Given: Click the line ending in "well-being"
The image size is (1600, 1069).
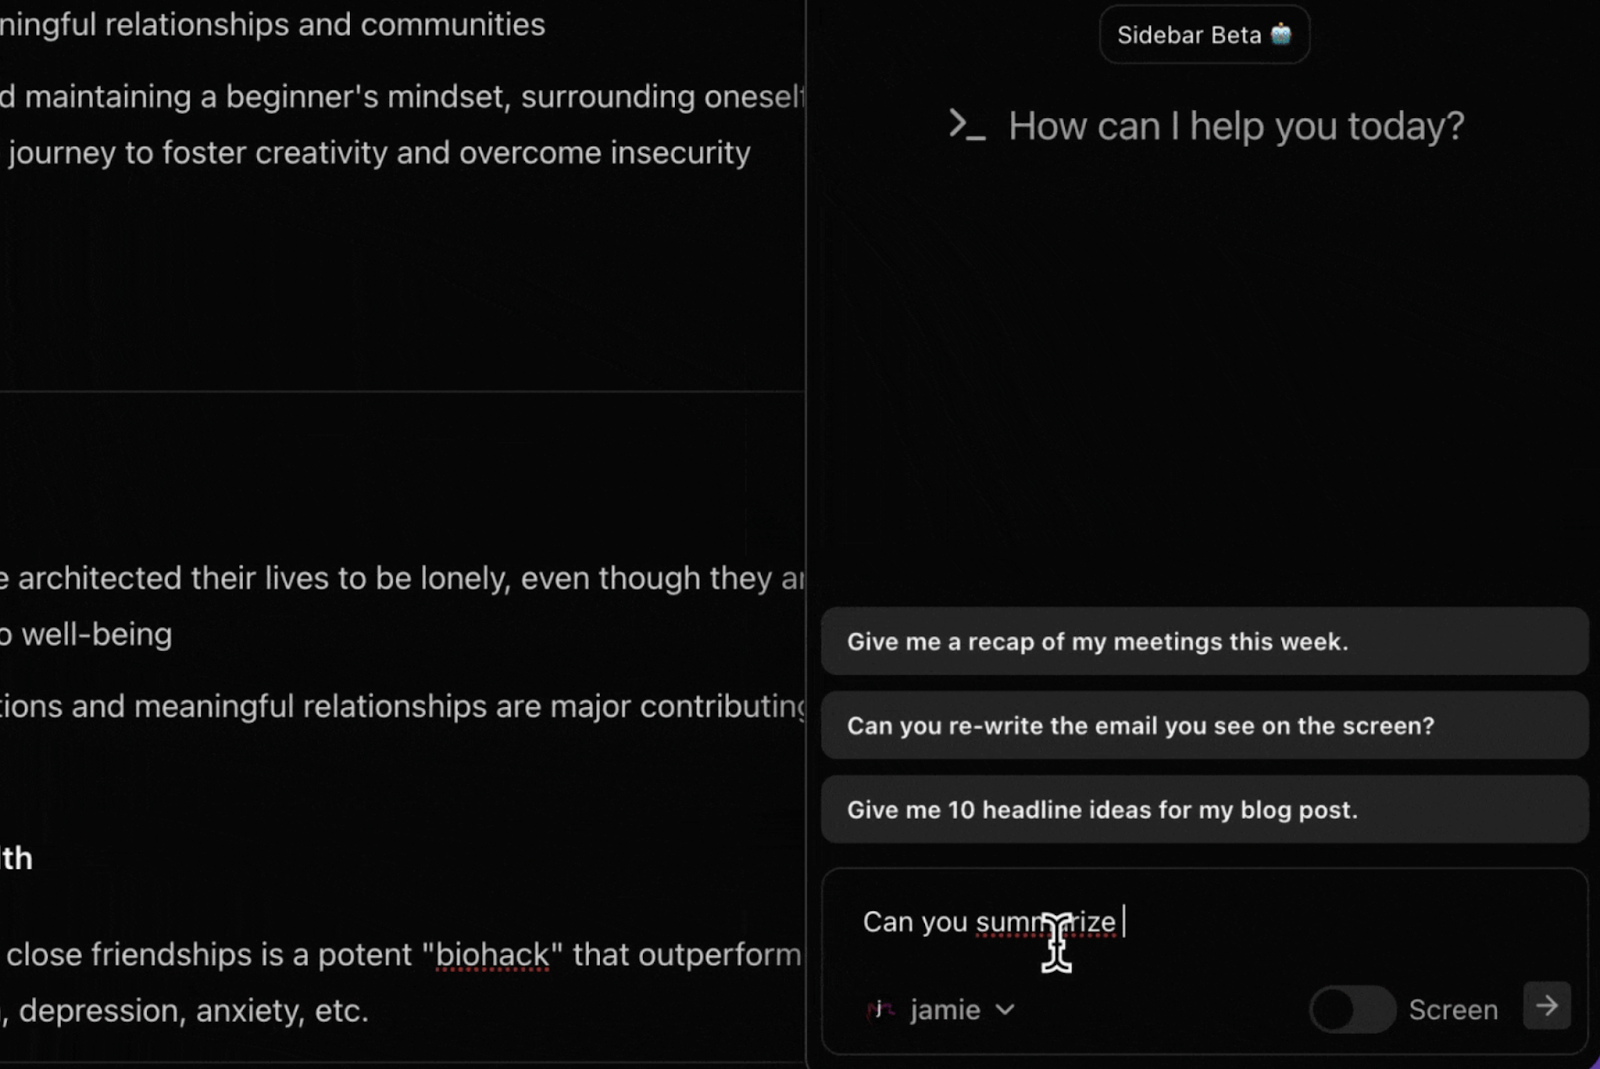Looking at the screenshot, I should coord(86,634).
